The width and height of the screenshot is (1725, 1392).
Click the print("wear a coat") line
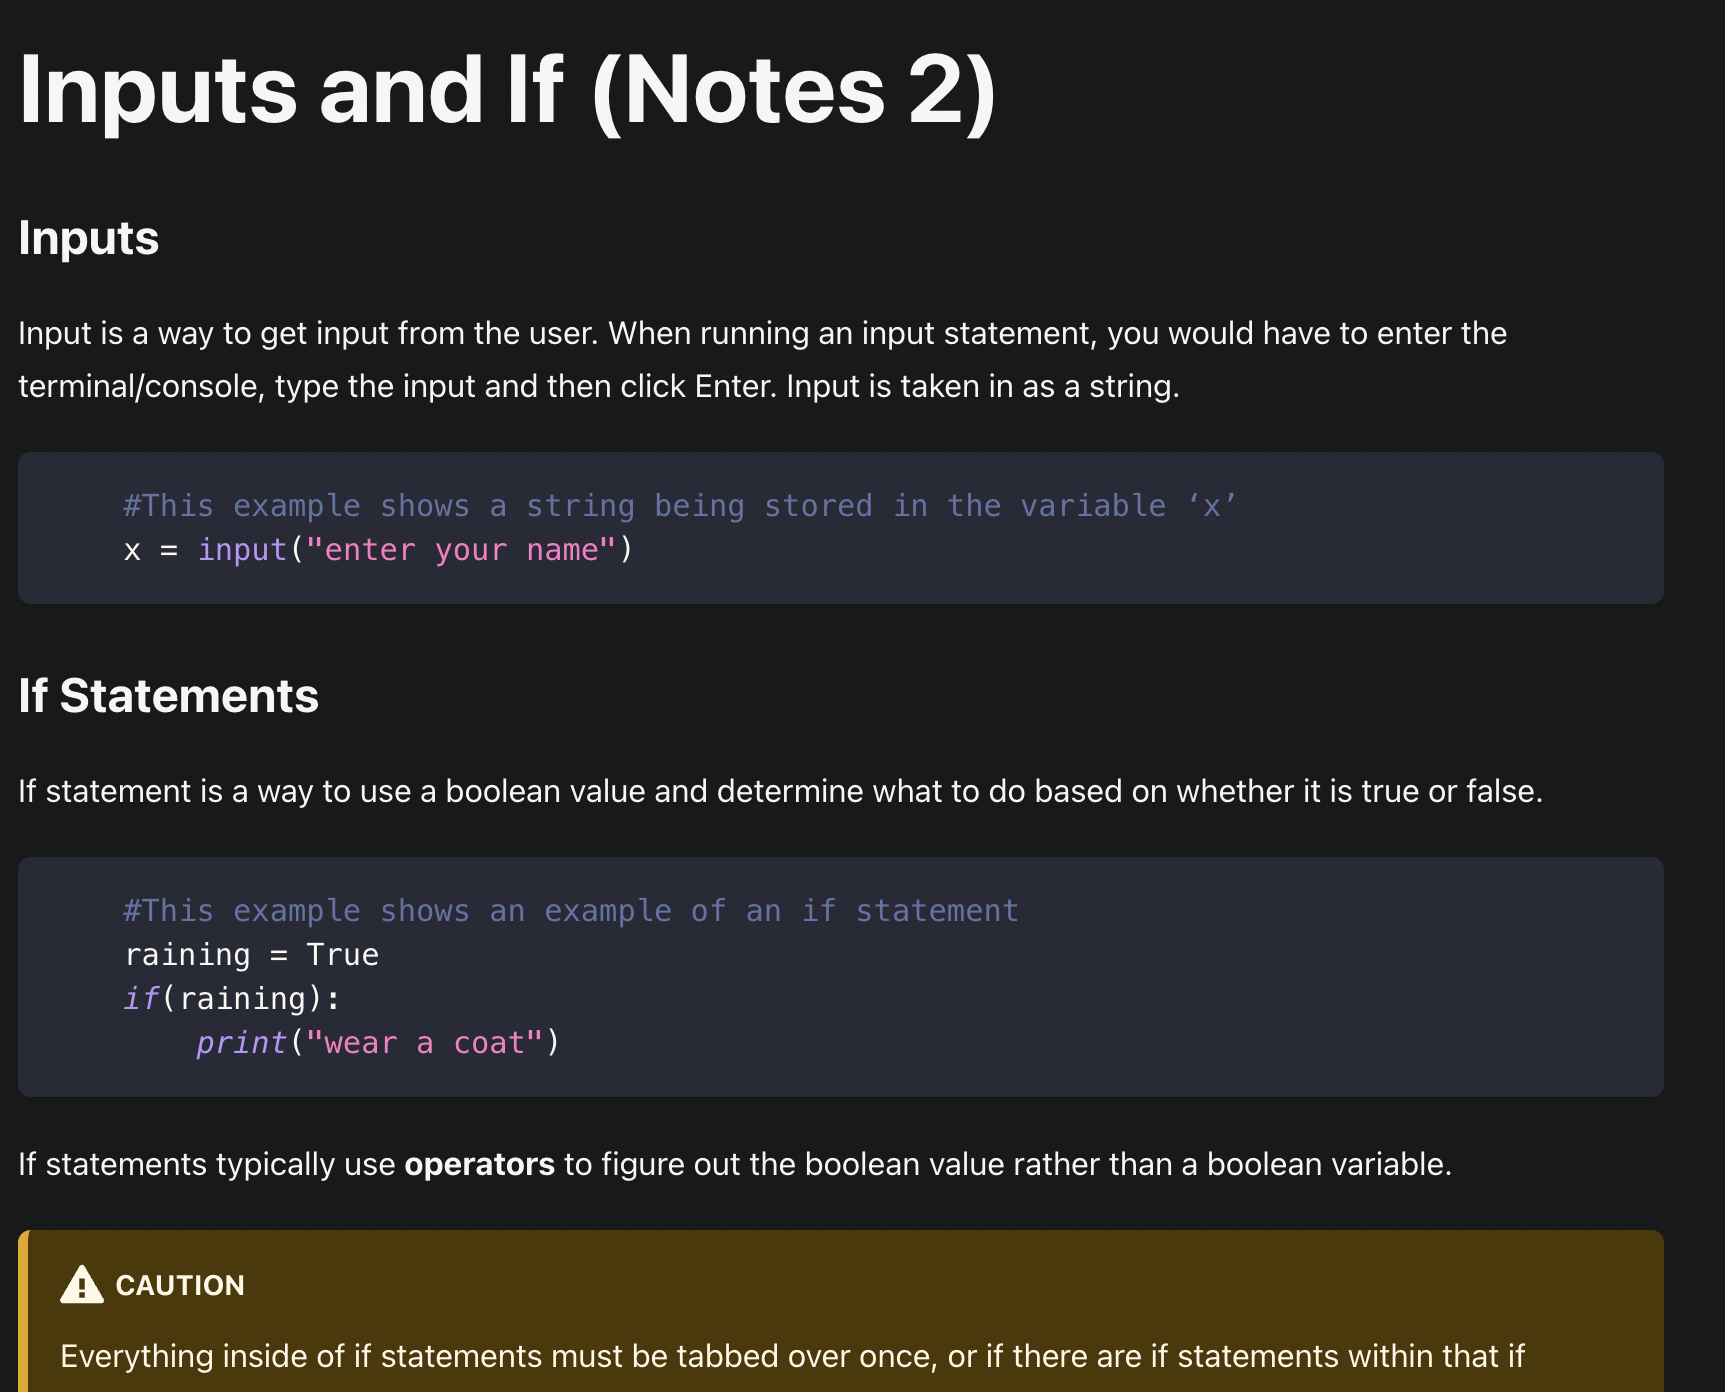coord(378,1043)
